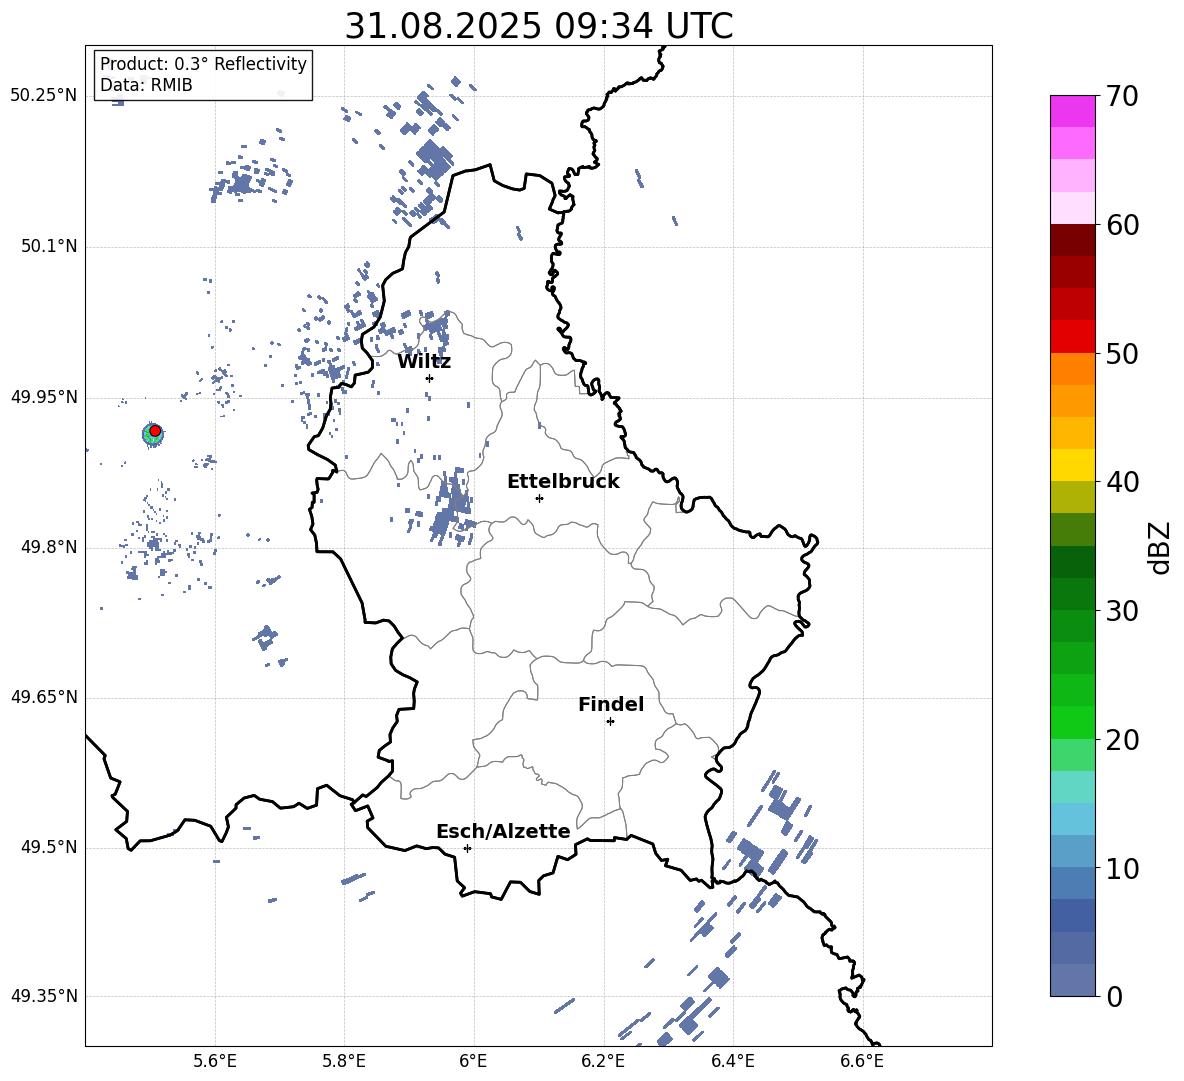Click the red dot radar marker

click(155, 431)
